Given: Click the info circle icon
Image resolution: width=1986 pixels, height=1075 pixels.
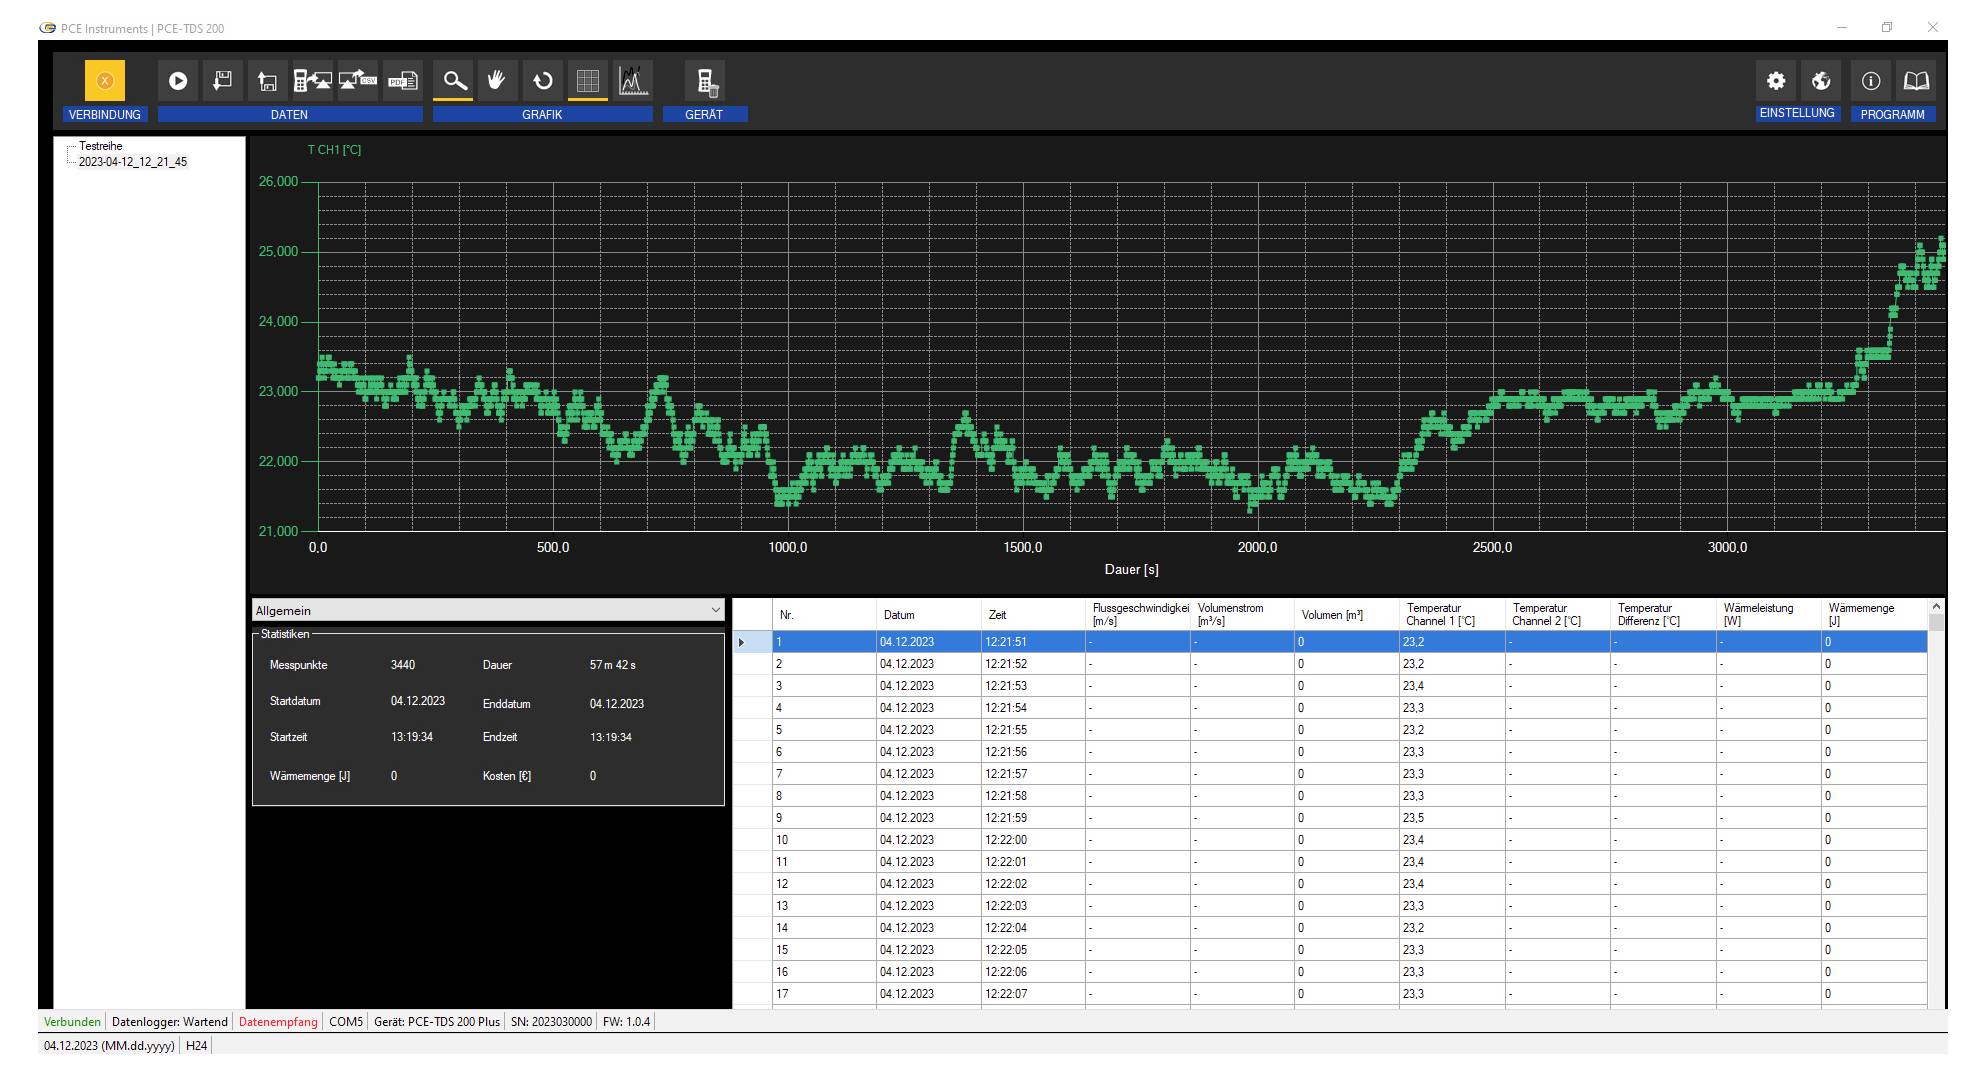Looking at the screenshot, I should tap(1871, 81).
